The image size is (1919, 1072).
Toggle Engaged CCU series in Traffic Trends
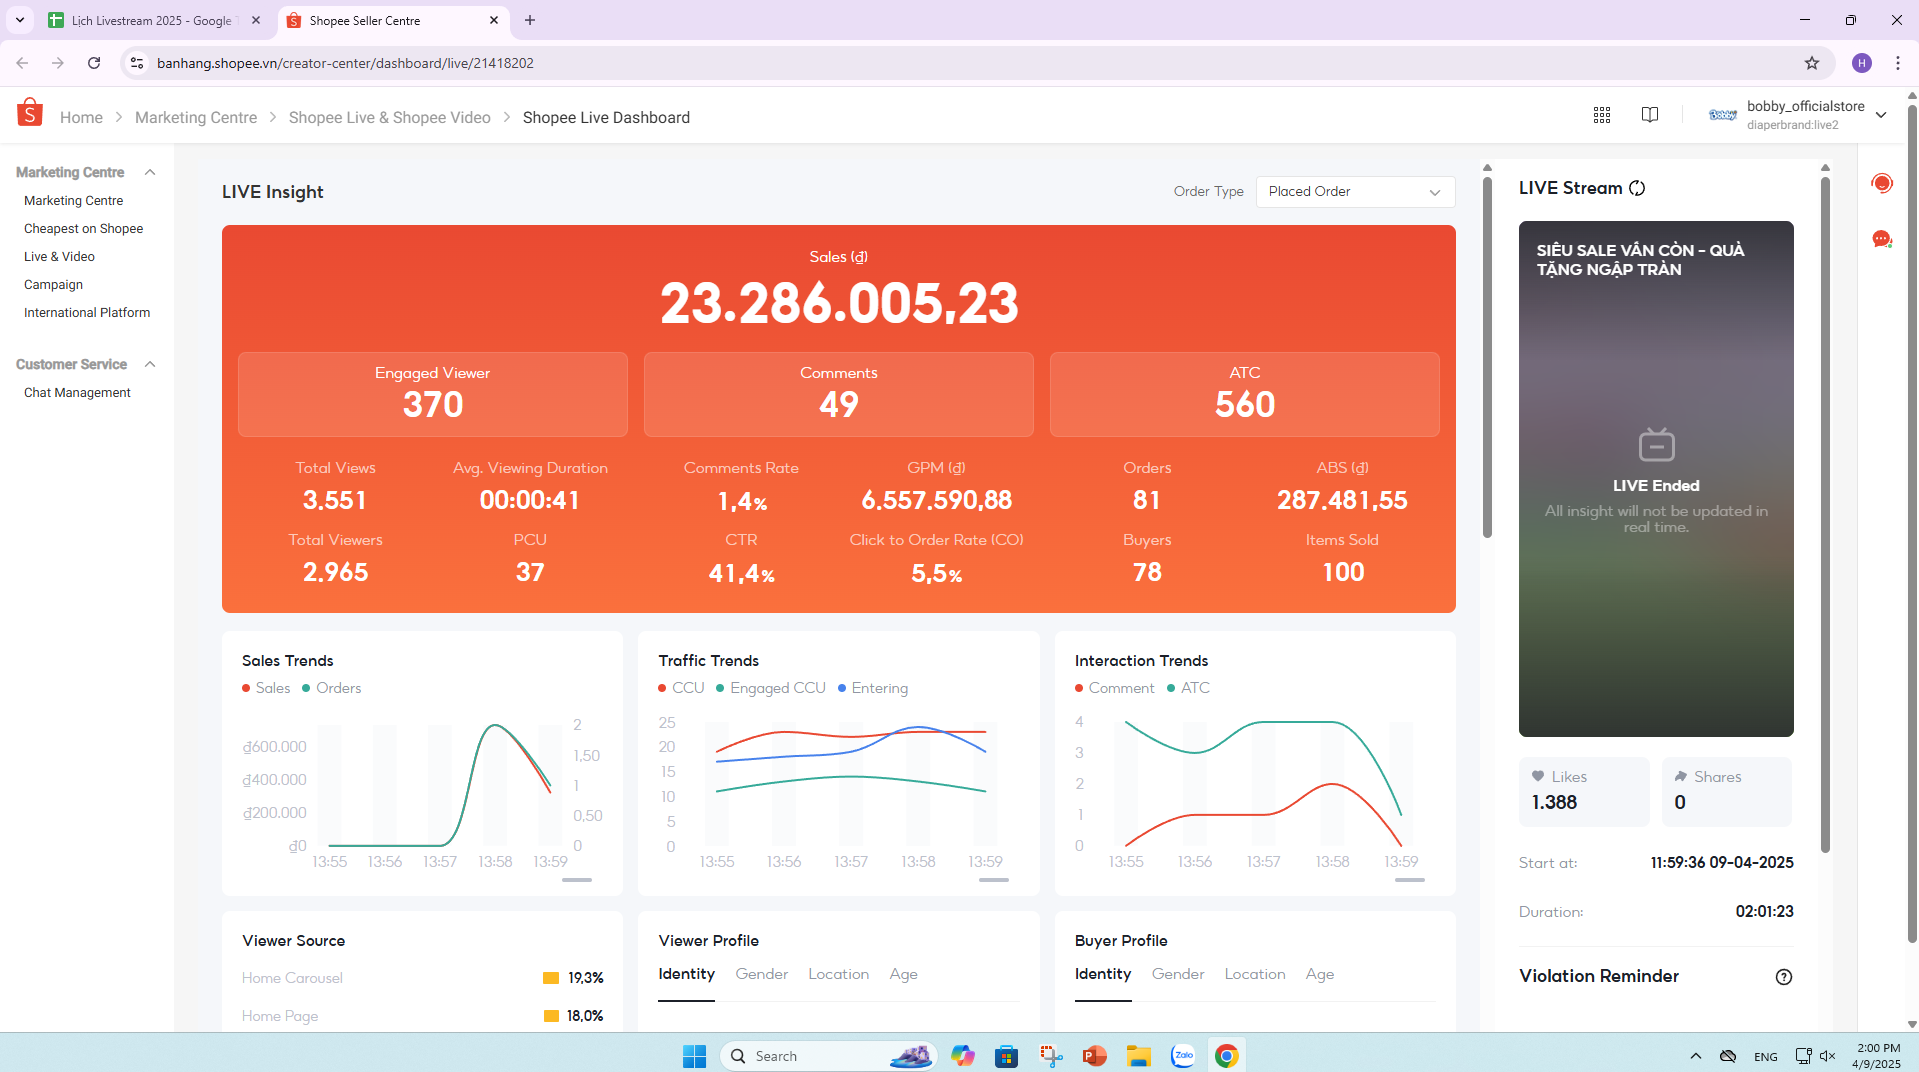click(x=771, y=688)
